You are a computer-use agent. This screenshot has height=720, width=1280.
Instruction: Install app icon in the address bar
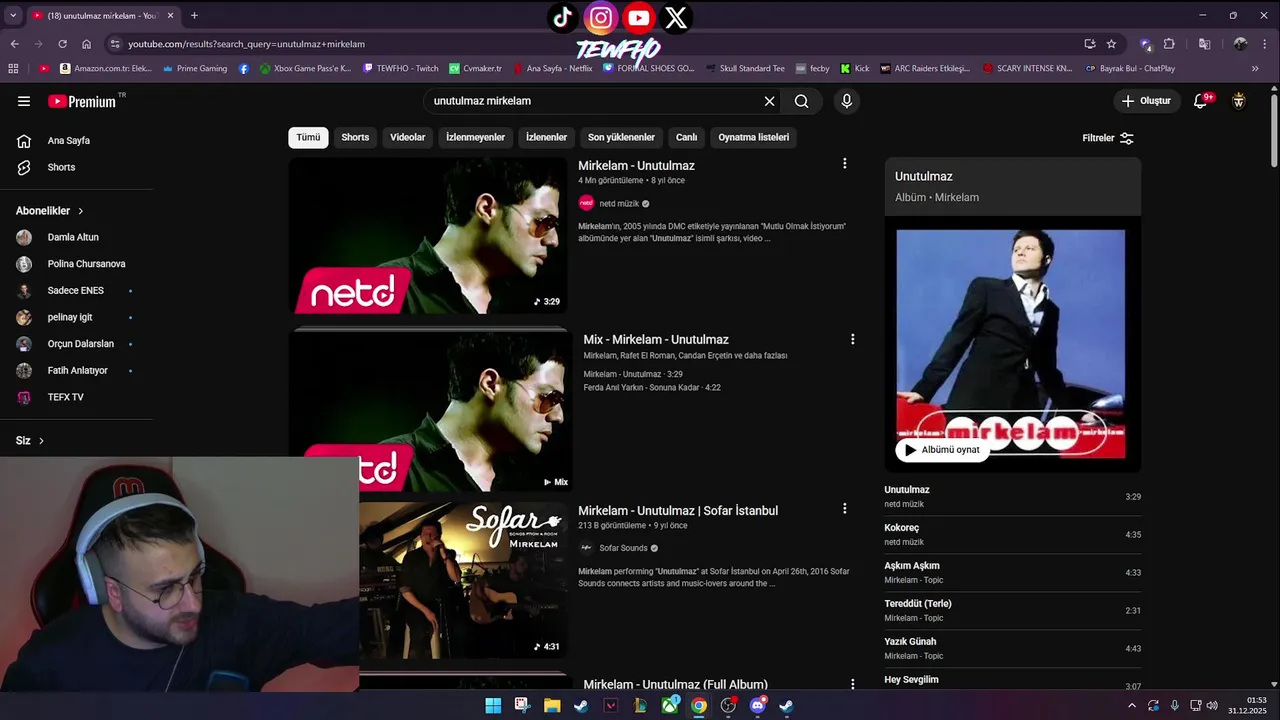click(x=1089, y=44)
